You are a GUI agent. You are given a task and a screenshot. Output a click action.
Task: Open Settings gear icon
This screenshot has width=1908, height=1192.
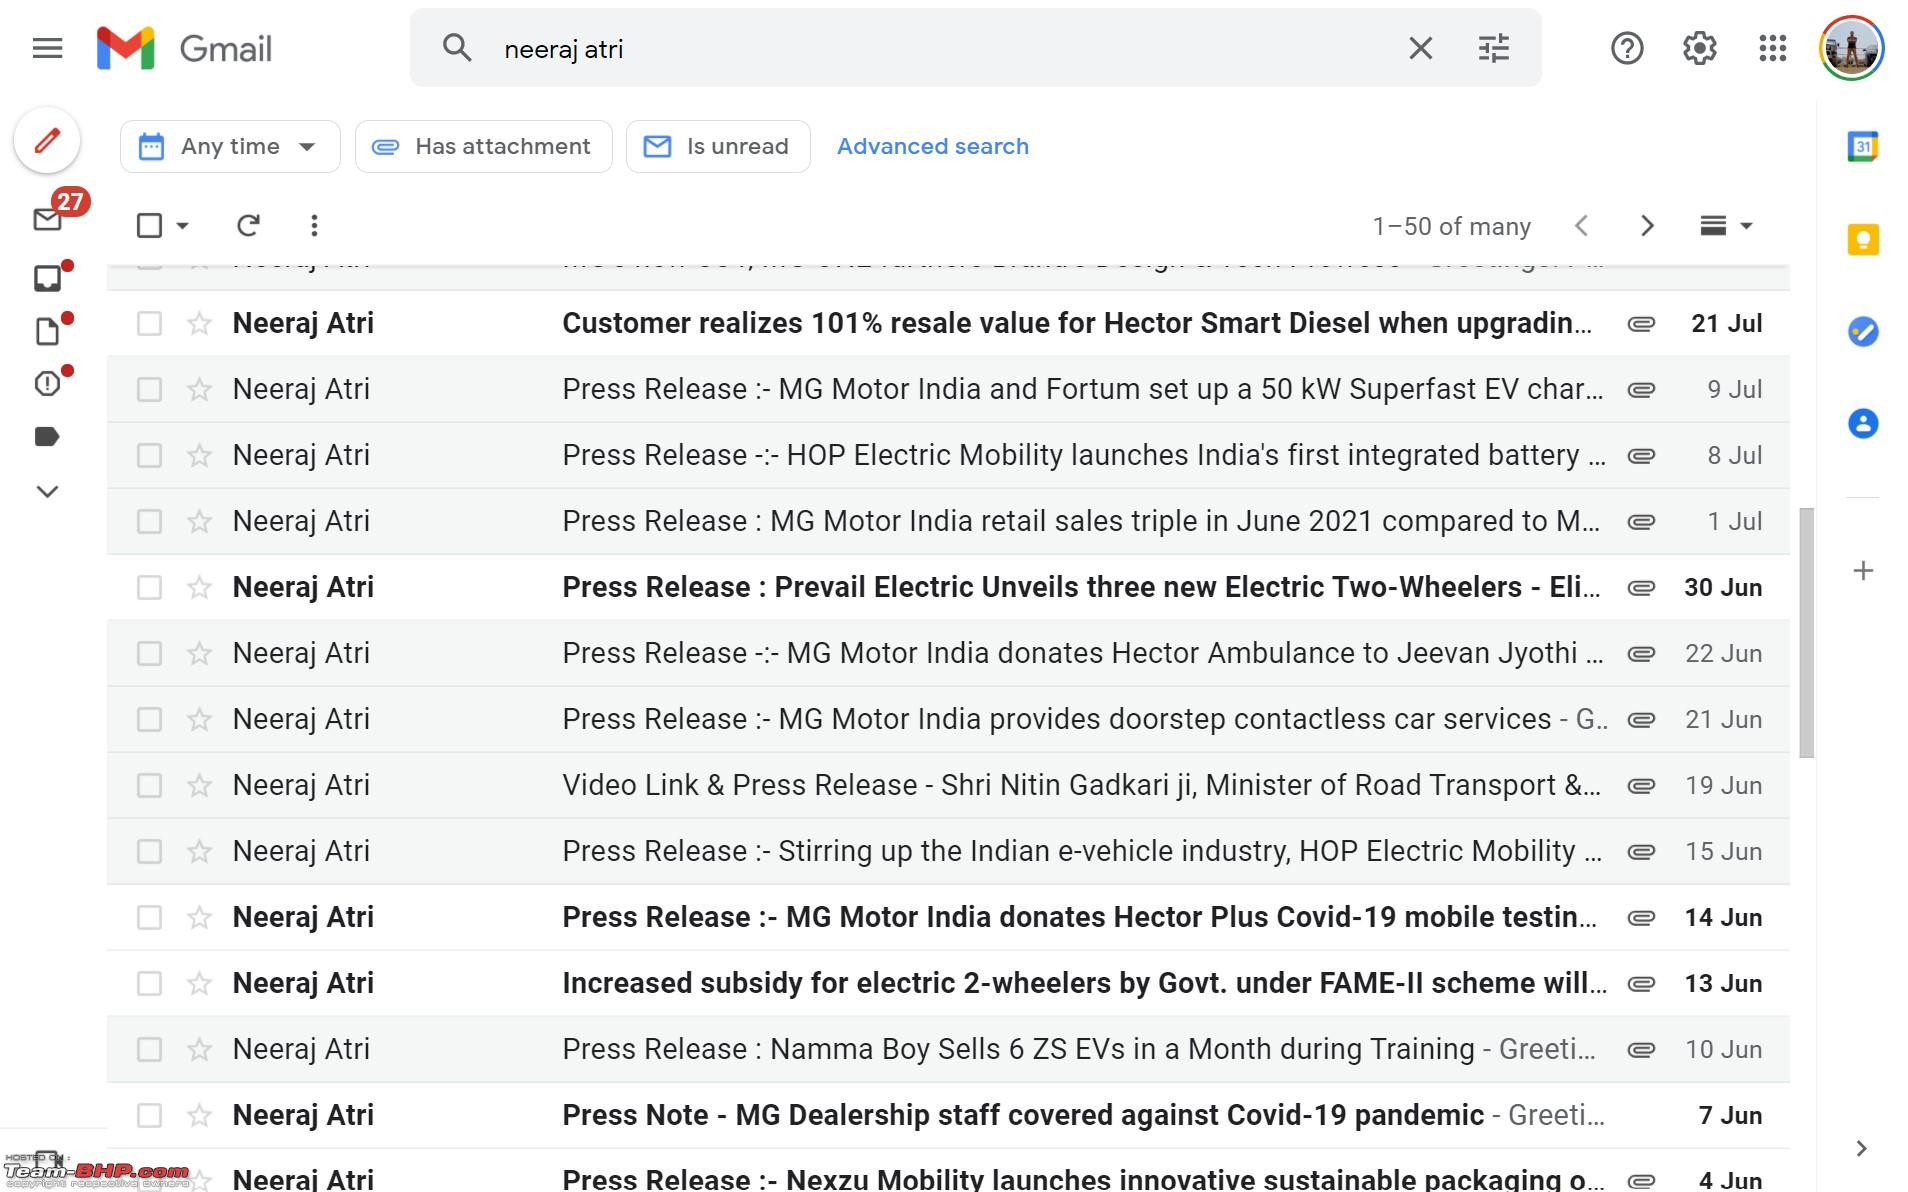tap(1699, 48)
